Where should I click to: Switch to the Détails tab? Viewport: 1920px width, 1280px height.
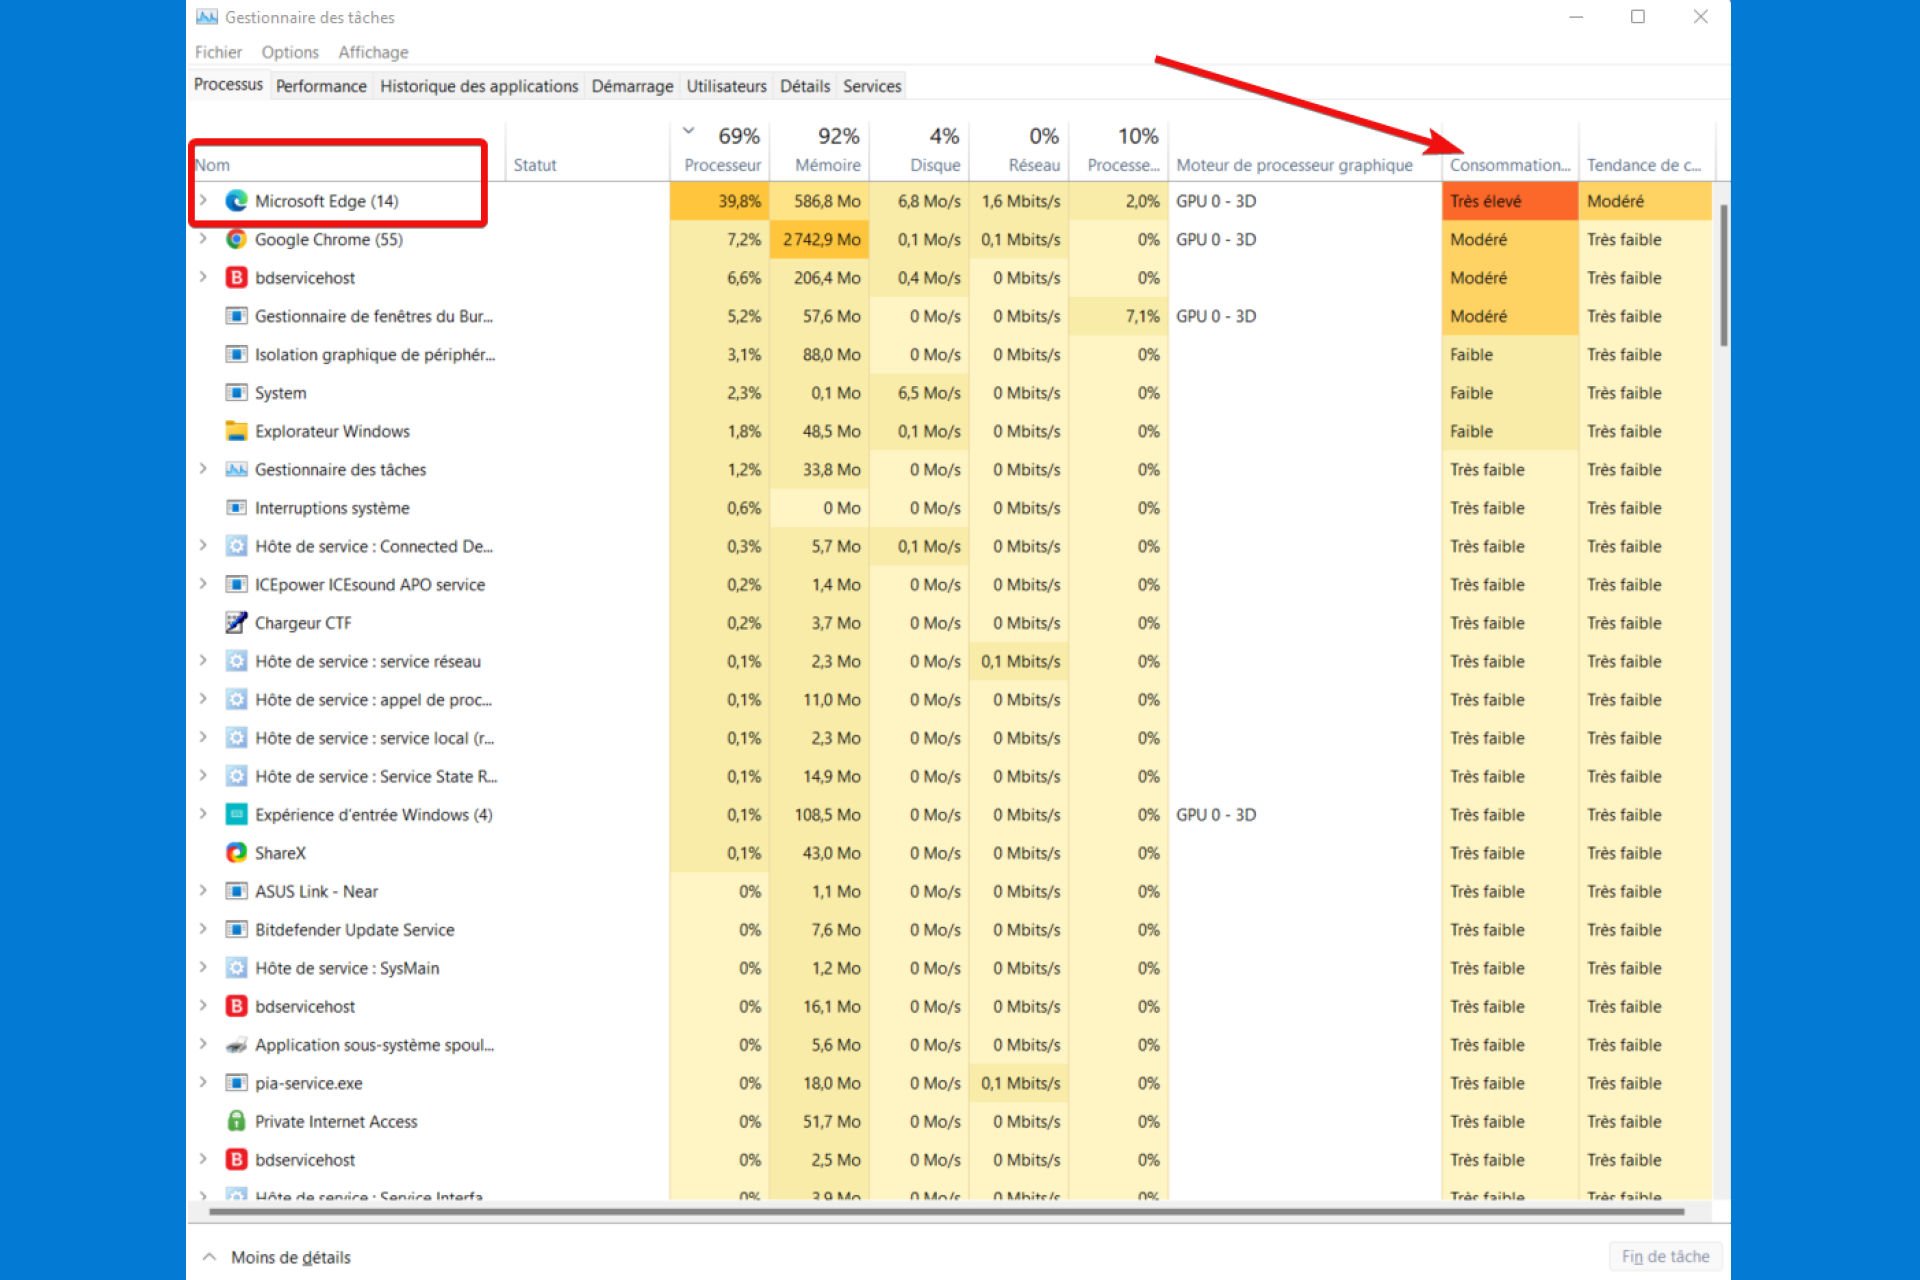coord(805,86)
